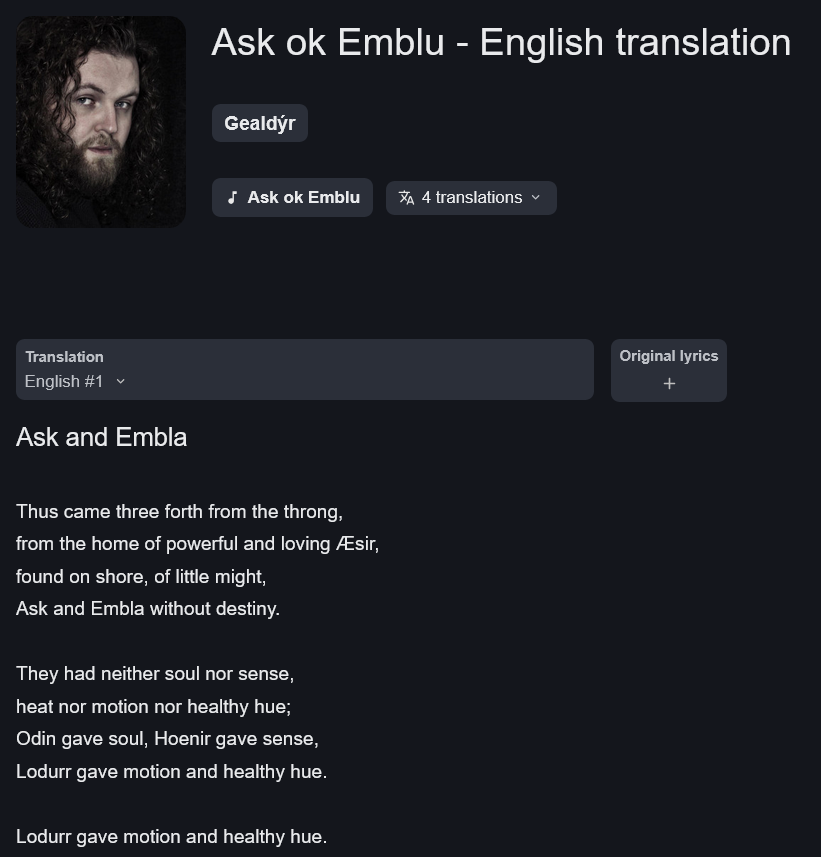
Task: Click the line Ask and Embla without destiny
Action: 148,608
